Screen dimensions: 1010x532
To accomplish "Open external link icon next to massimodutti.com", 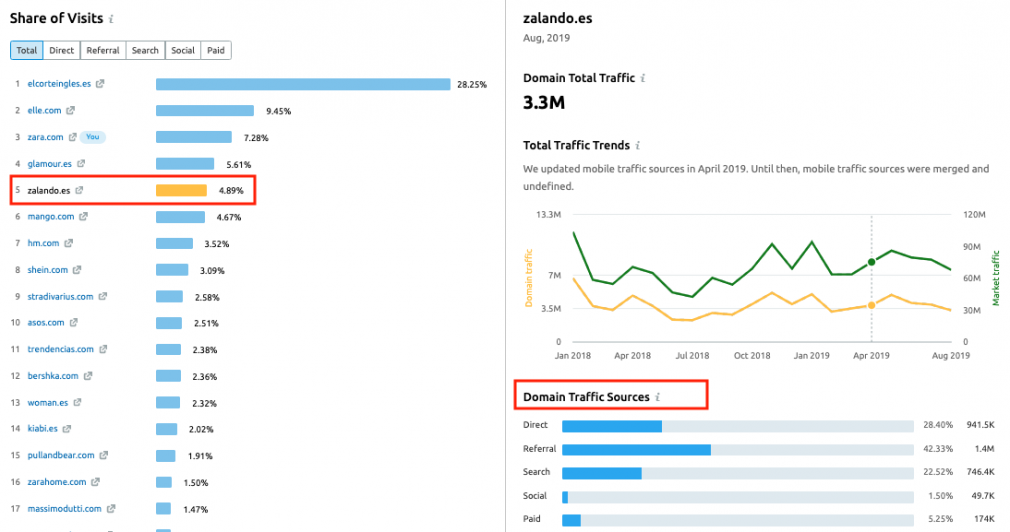I will coord(111,509).
